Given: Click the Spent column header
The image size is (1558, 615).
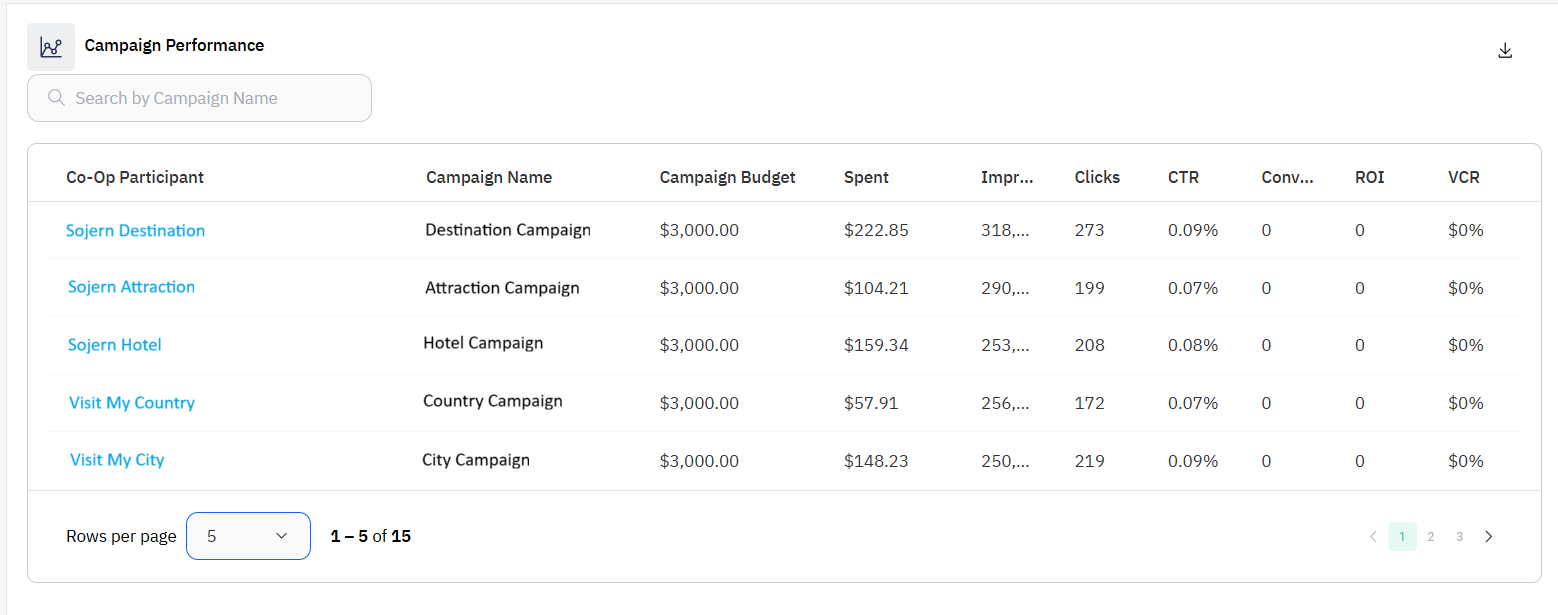Looking at the screenshot, I should pyautogui.click(x=866, y=177).
